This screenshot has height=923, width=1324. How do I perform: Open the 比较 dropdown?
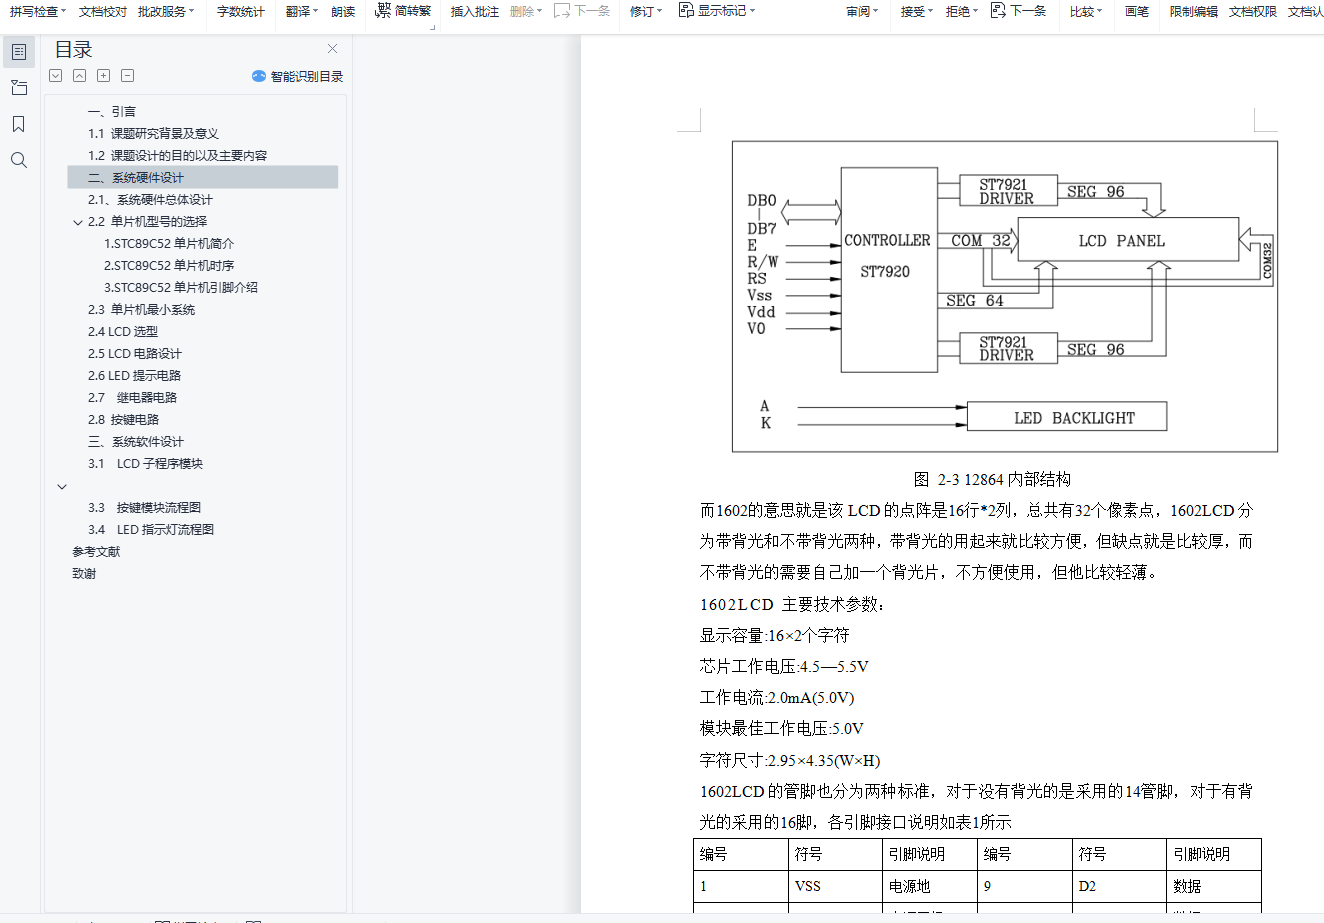click(x=1086, y=12)
